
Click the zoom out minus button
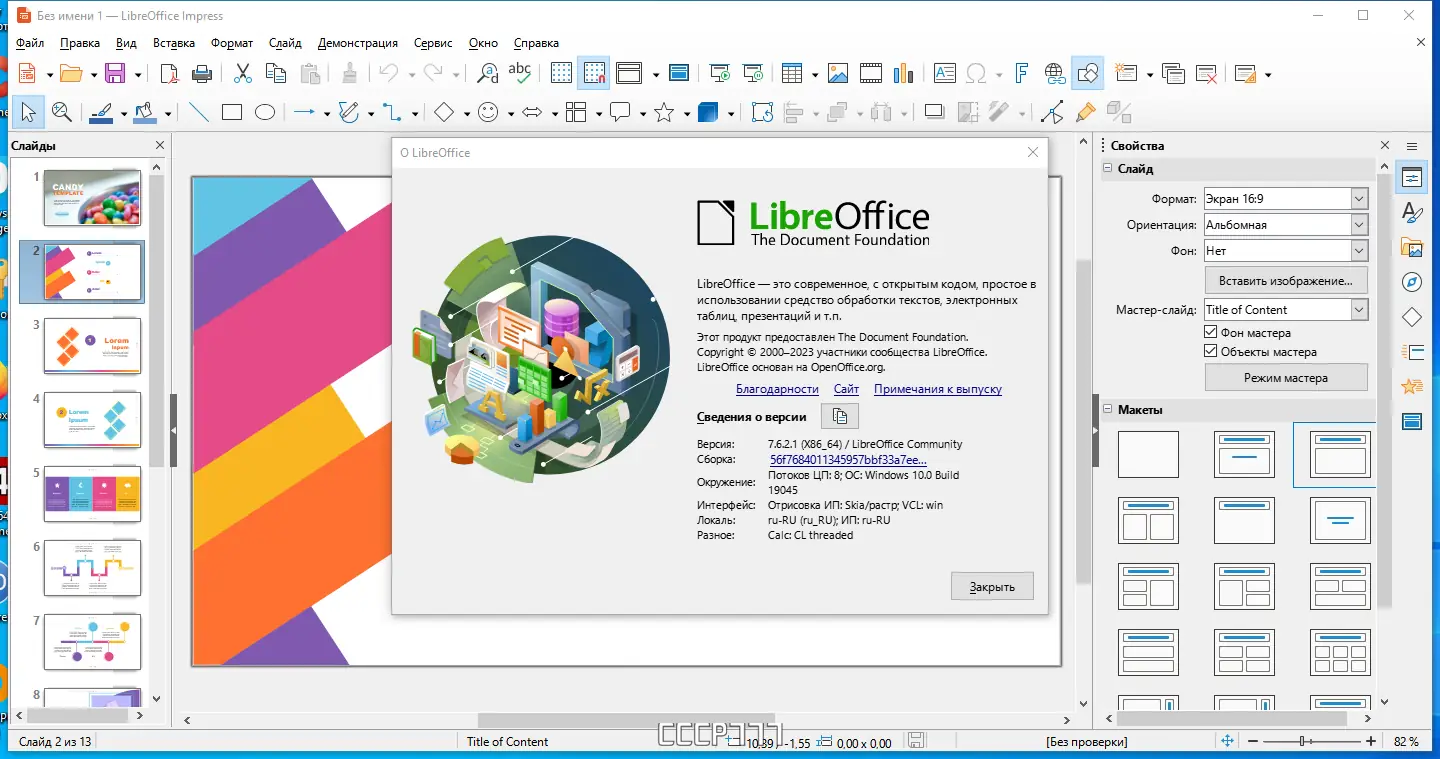click(1252, 741)
